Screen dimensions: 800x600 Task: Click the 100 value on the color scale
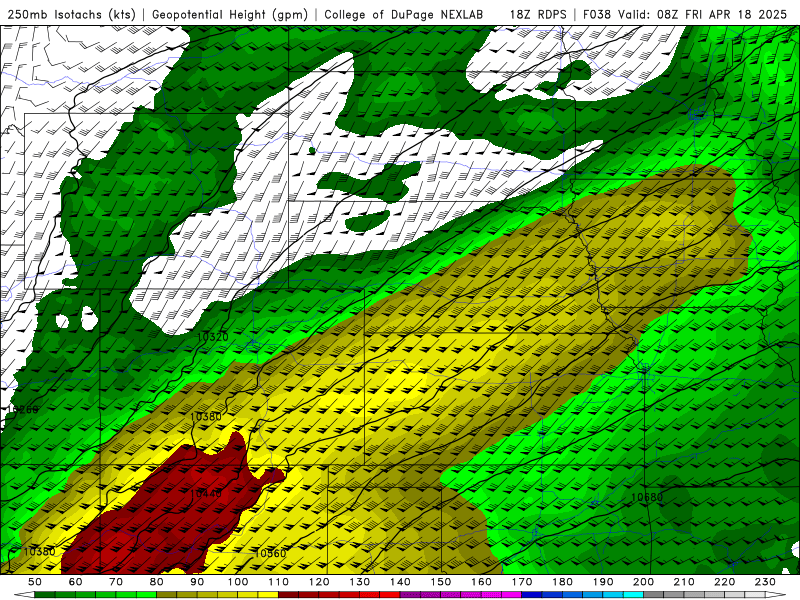[238, 582]
